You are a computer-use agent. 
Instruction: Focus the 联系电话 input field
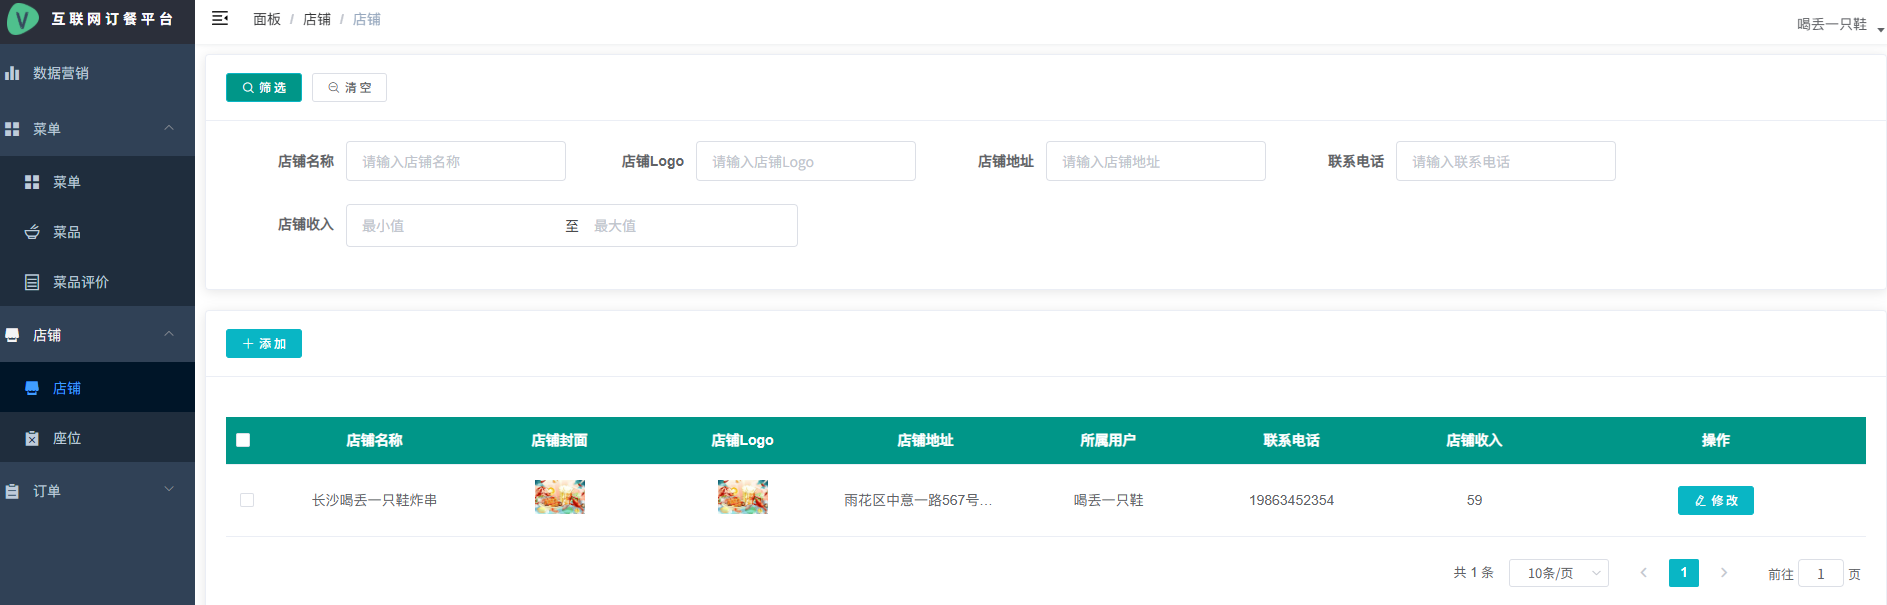coord(1506,161)
